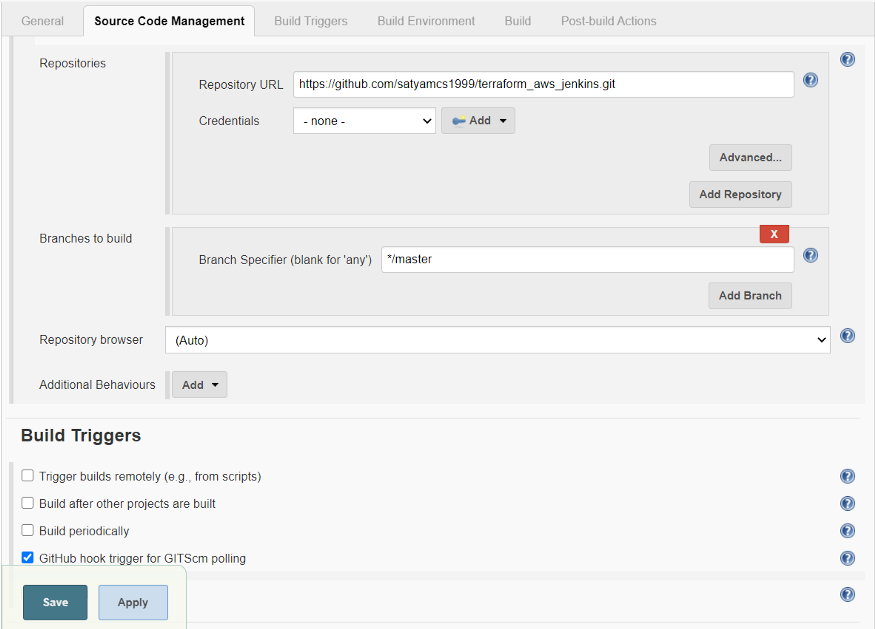Open help icon beside Repositories section

tap(847, 59)
